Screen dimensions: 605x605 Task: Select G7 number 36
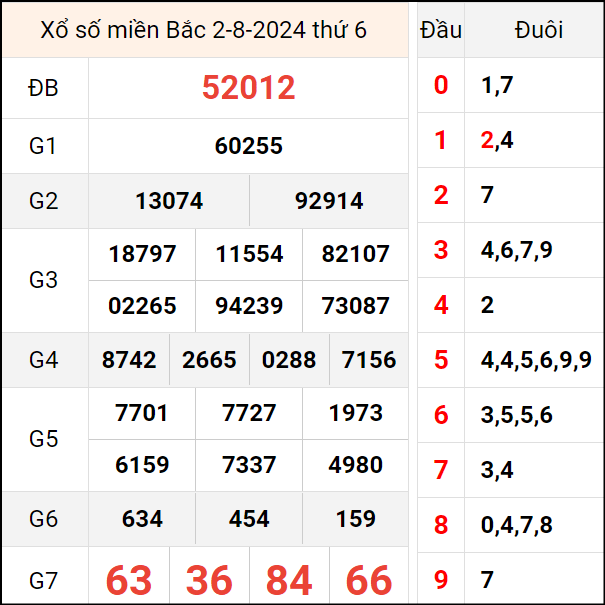(209, 580)
